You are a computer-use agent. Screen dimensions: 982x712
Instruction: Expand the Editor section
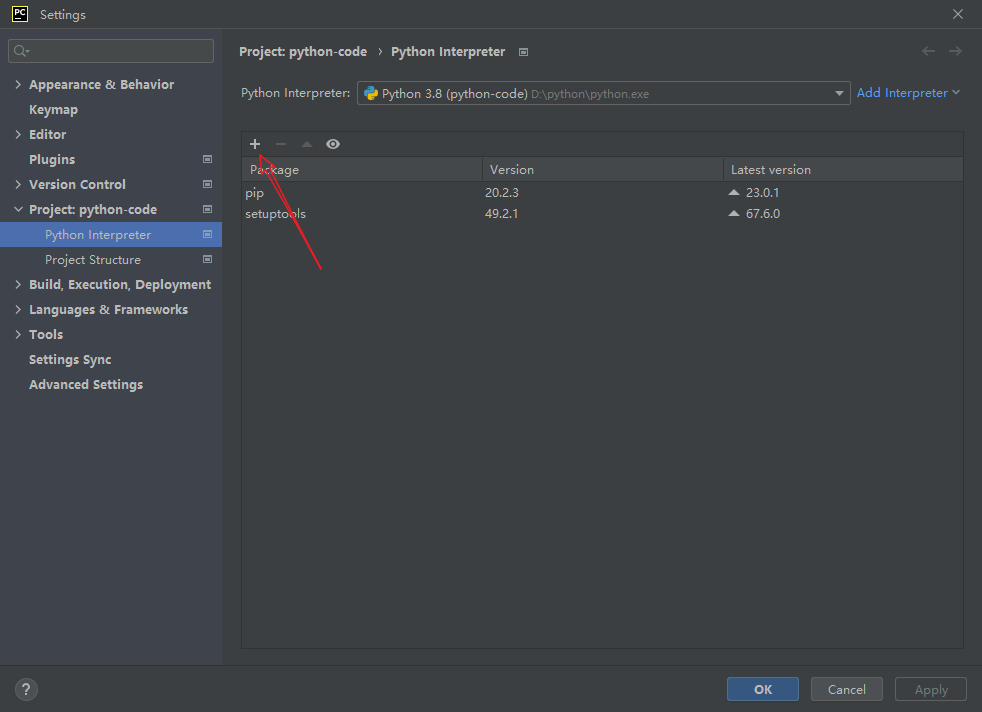[18, 135]
